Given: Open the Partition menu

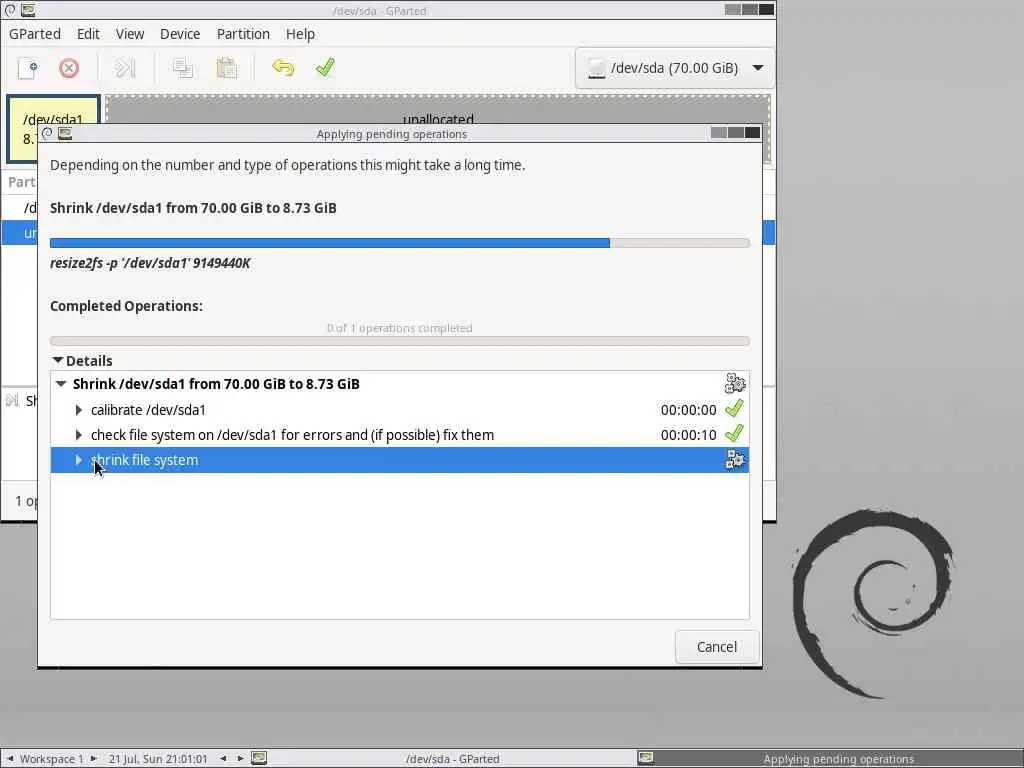Looking at the screenshot, I should tap(243, 34).
